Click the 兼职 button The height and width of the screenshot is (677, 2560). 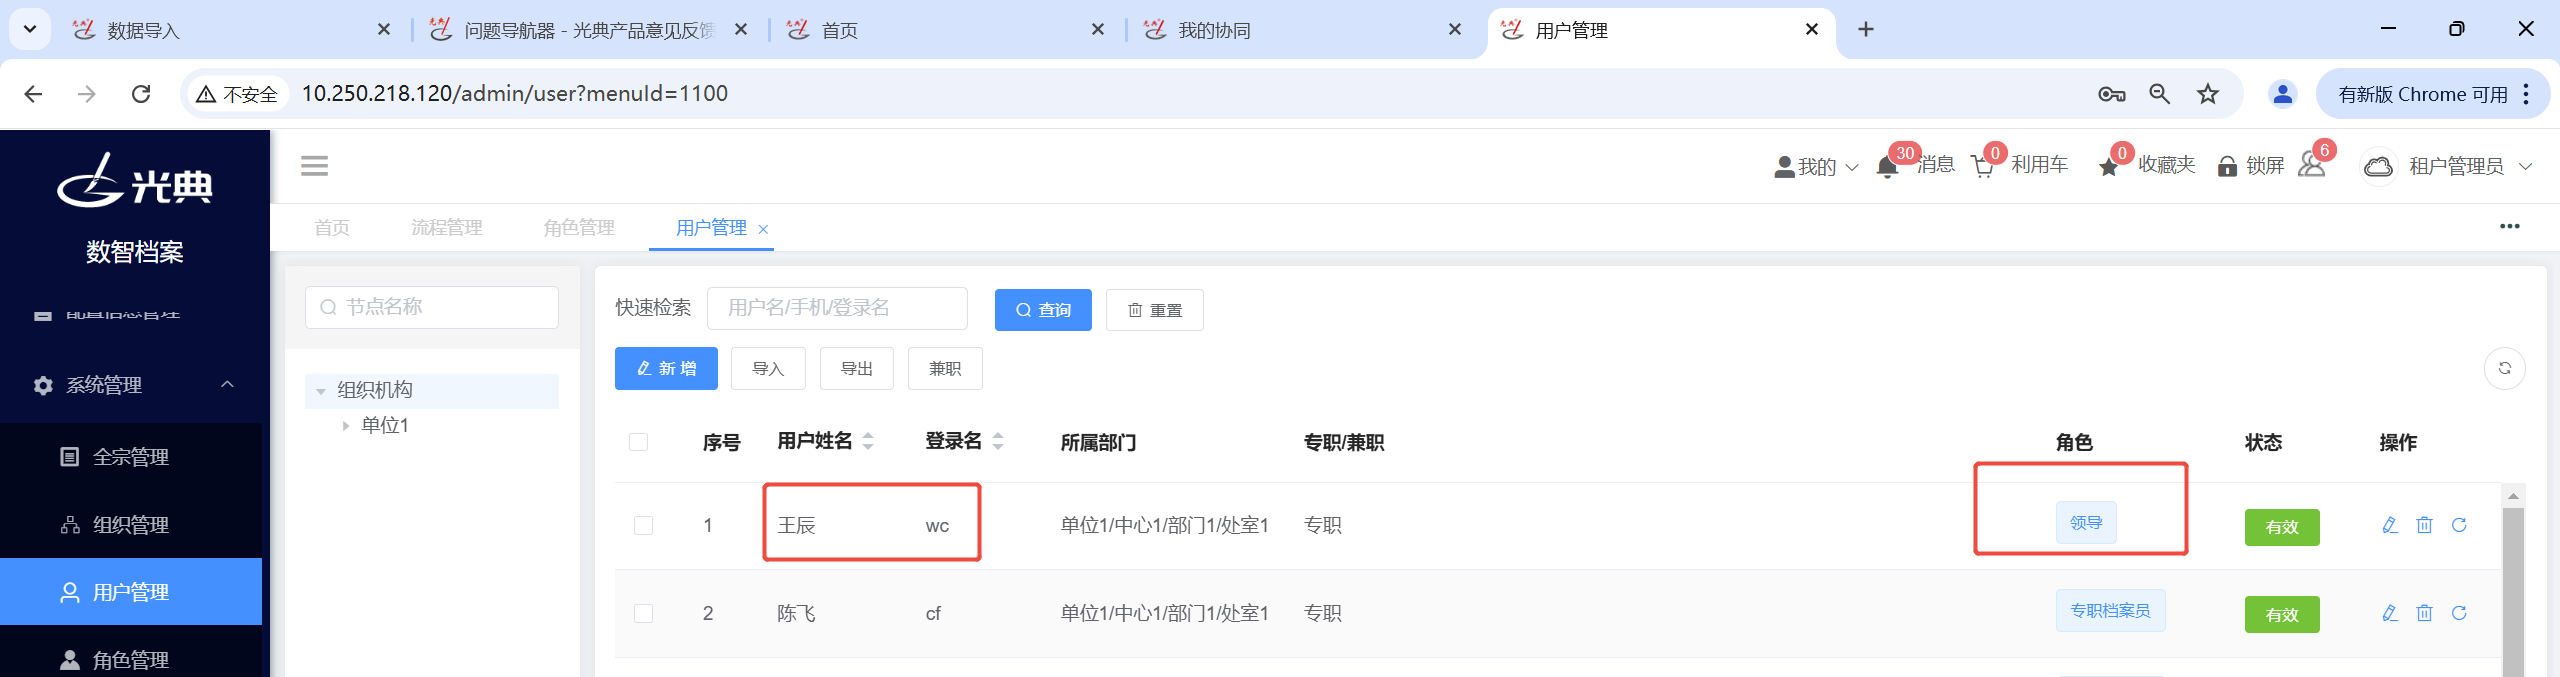[x=945, y=369]
